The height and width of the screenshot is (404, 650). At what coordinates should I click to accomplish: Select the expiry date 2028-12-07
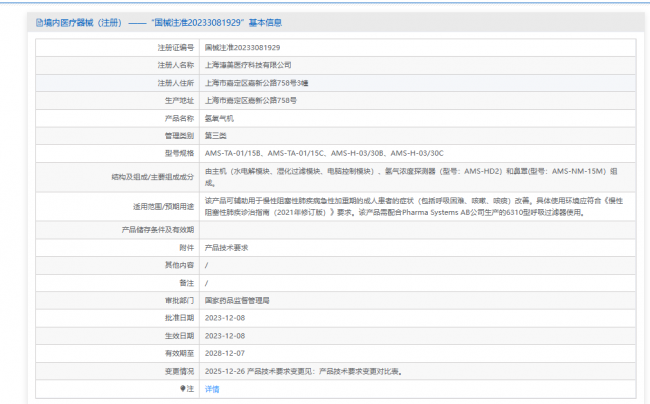pos(225,353)
